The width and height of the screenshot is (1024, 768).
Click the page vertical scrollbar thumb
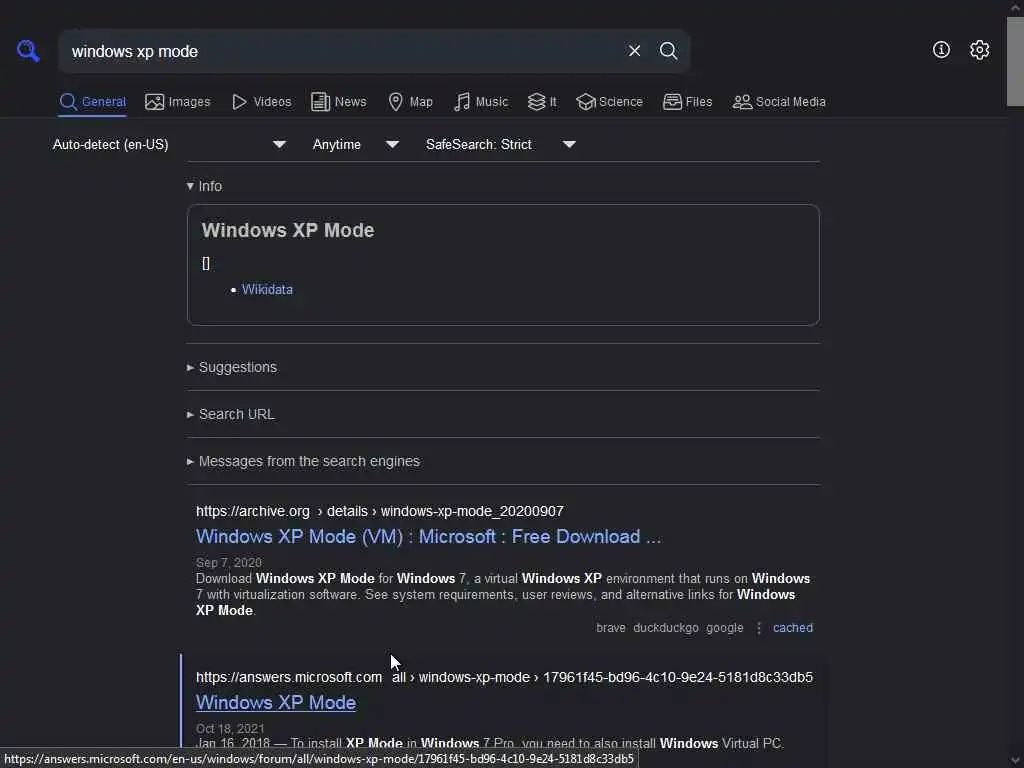(x=1015, y=61)
